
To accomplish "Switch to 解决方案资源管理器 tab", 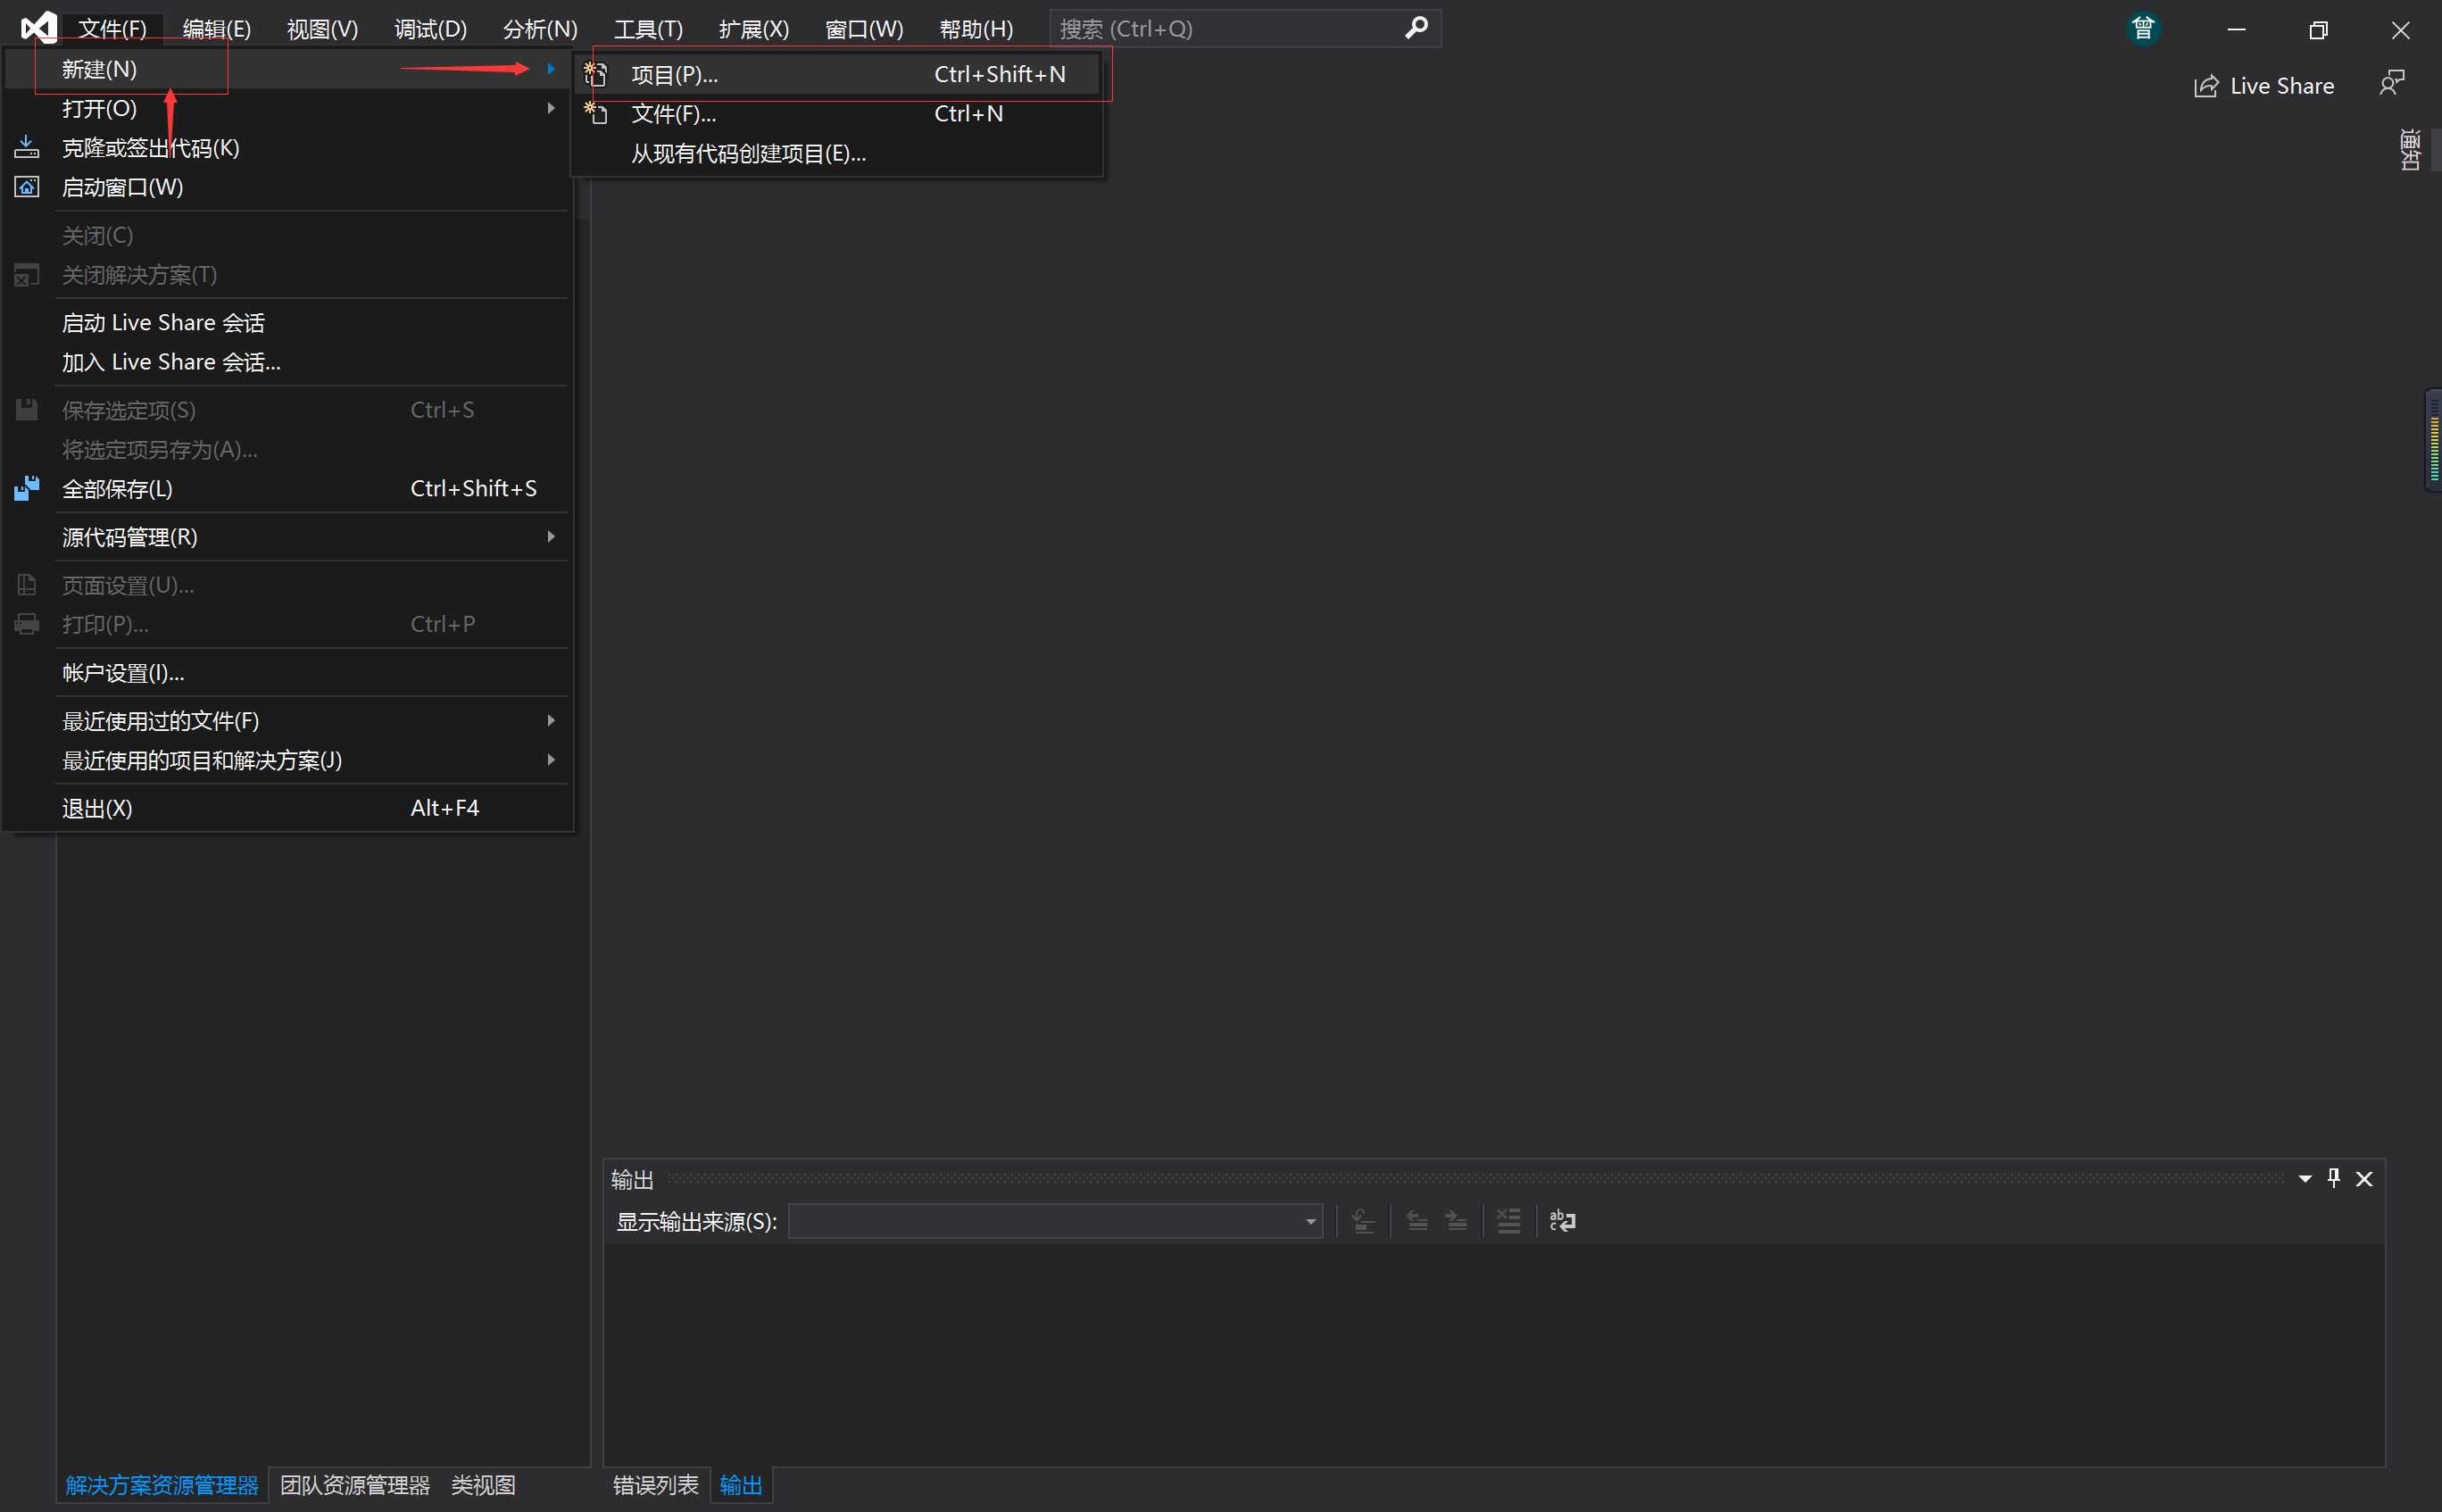I will point(162,1484).
